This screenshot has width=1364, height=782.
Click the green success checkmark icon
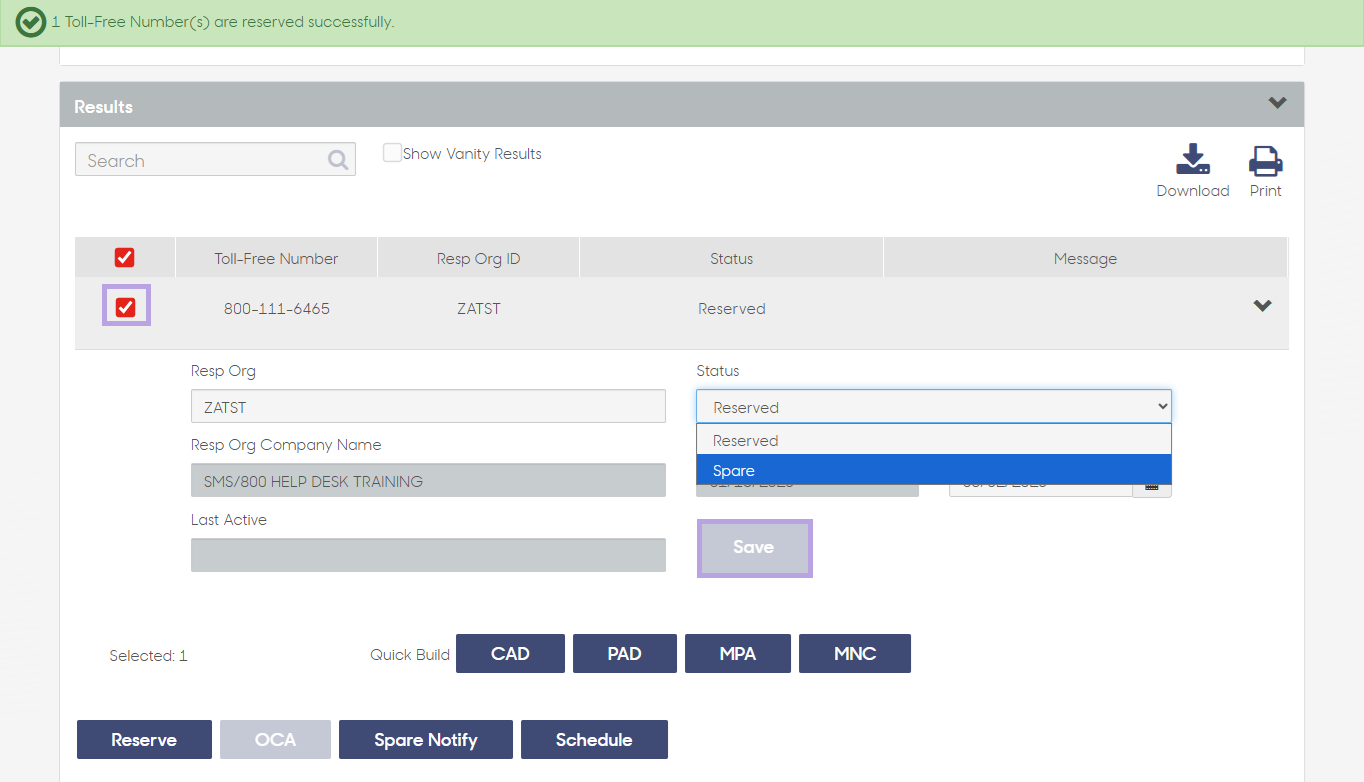pos(31,22)
